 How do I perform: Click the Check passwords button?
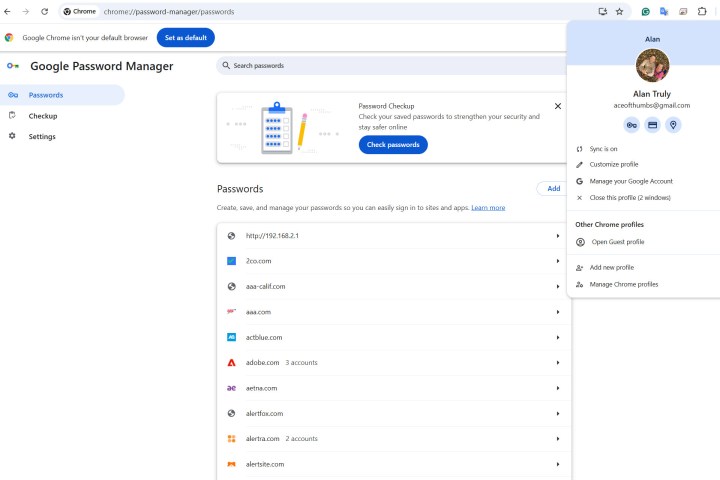pos(393,145)
